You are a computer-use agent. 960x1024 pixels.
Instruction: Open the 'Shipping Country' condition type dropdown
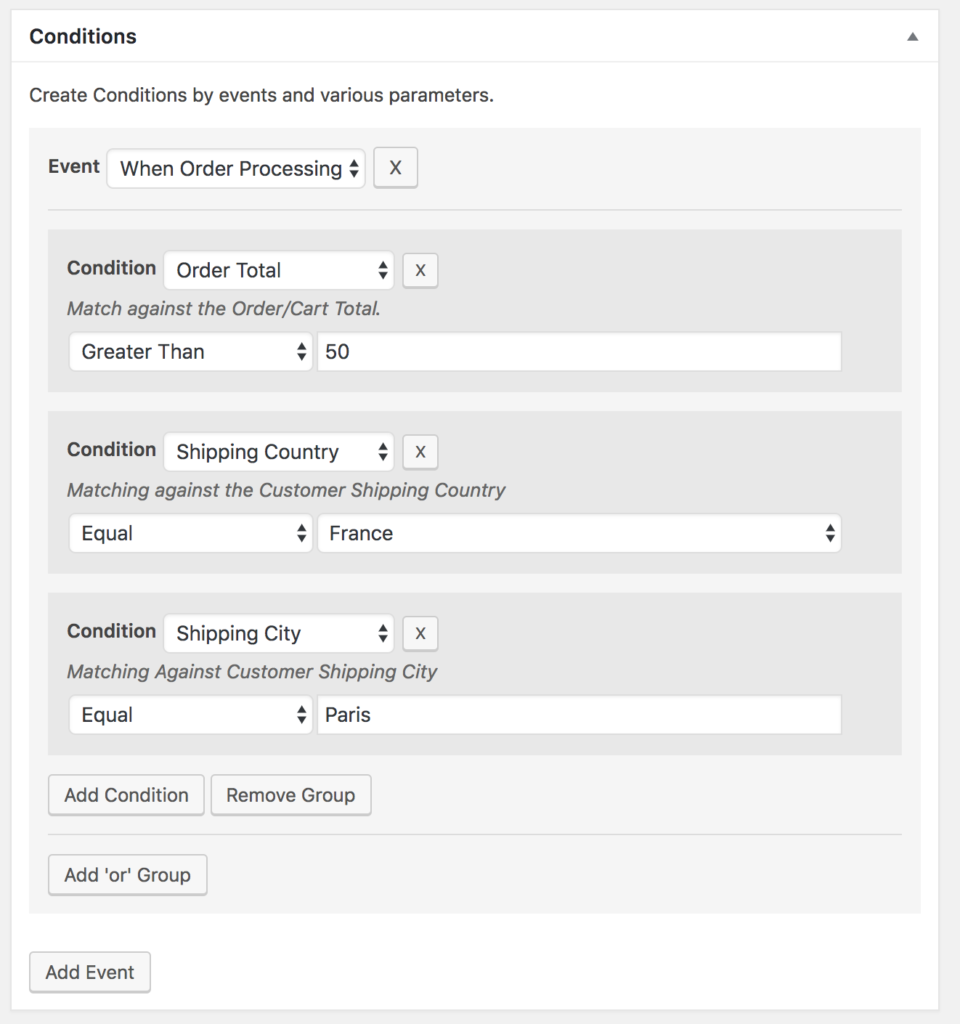click(279, 452)
